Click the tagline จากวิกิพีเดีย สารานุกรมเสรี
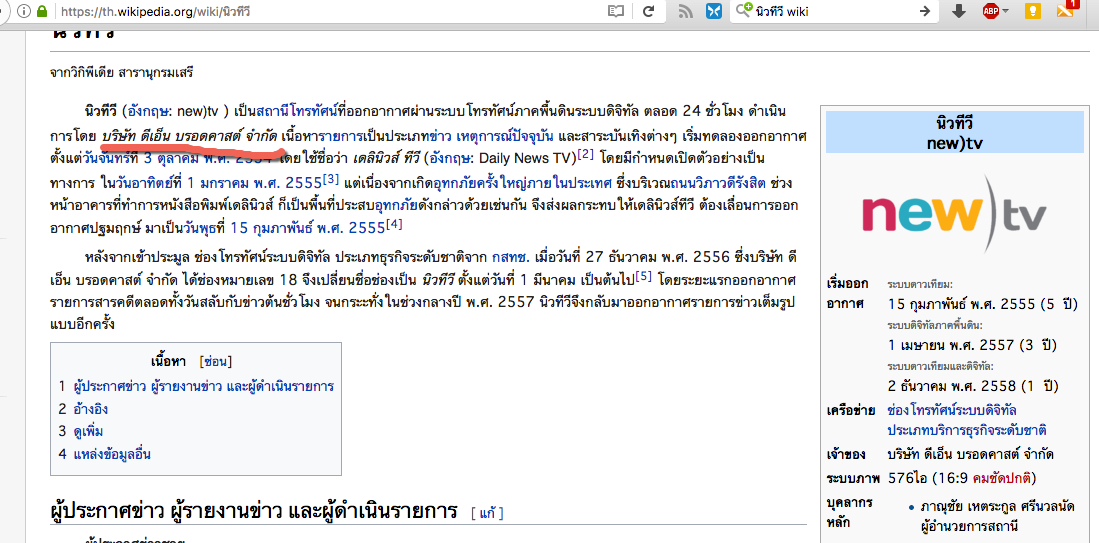 coord(121,73)
